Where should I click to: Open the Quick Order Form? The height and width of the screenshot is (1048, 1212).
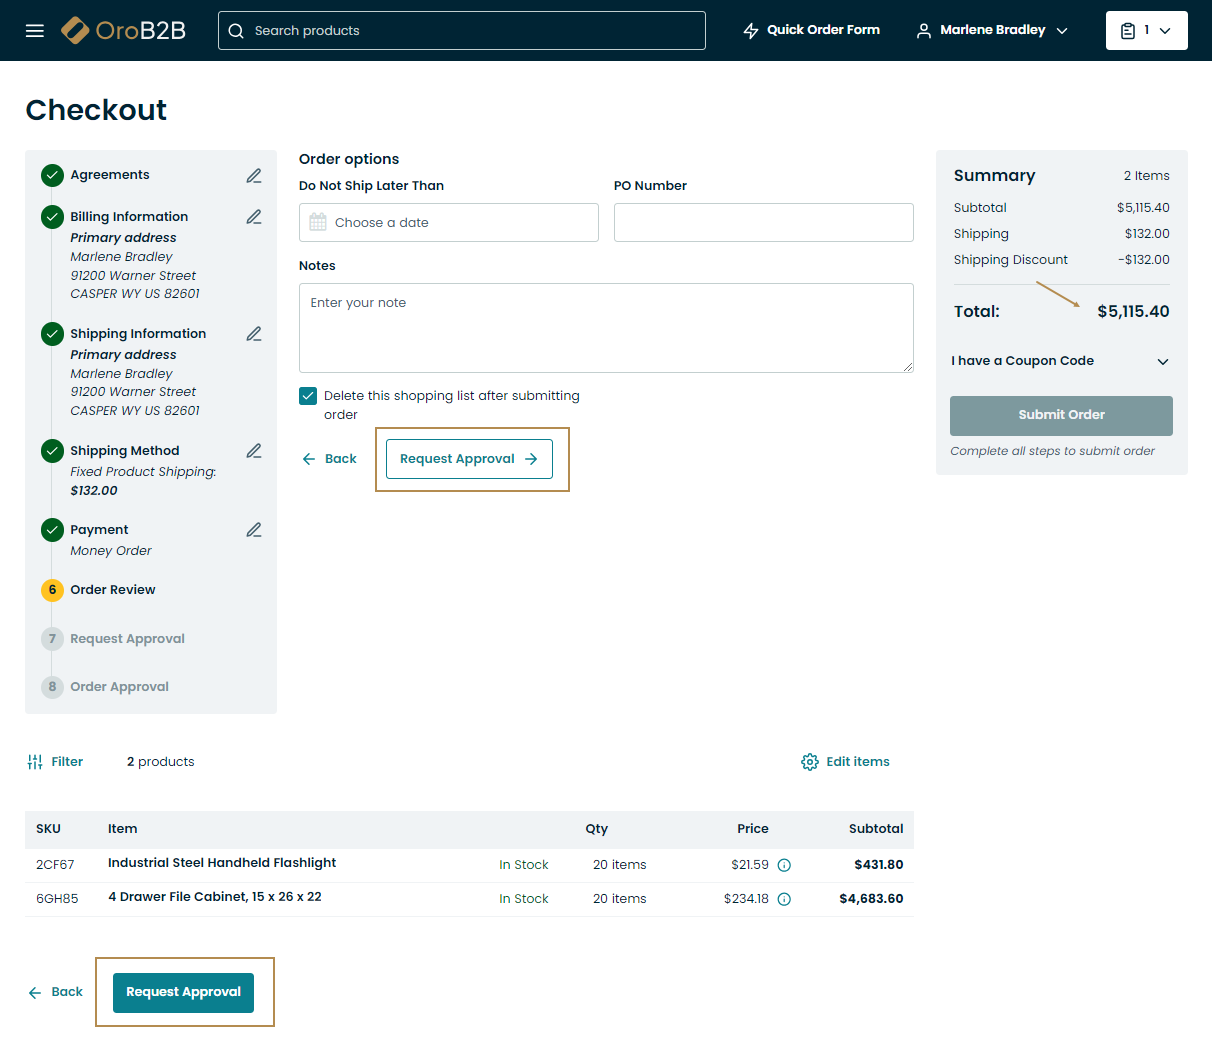tap(812, 30)
